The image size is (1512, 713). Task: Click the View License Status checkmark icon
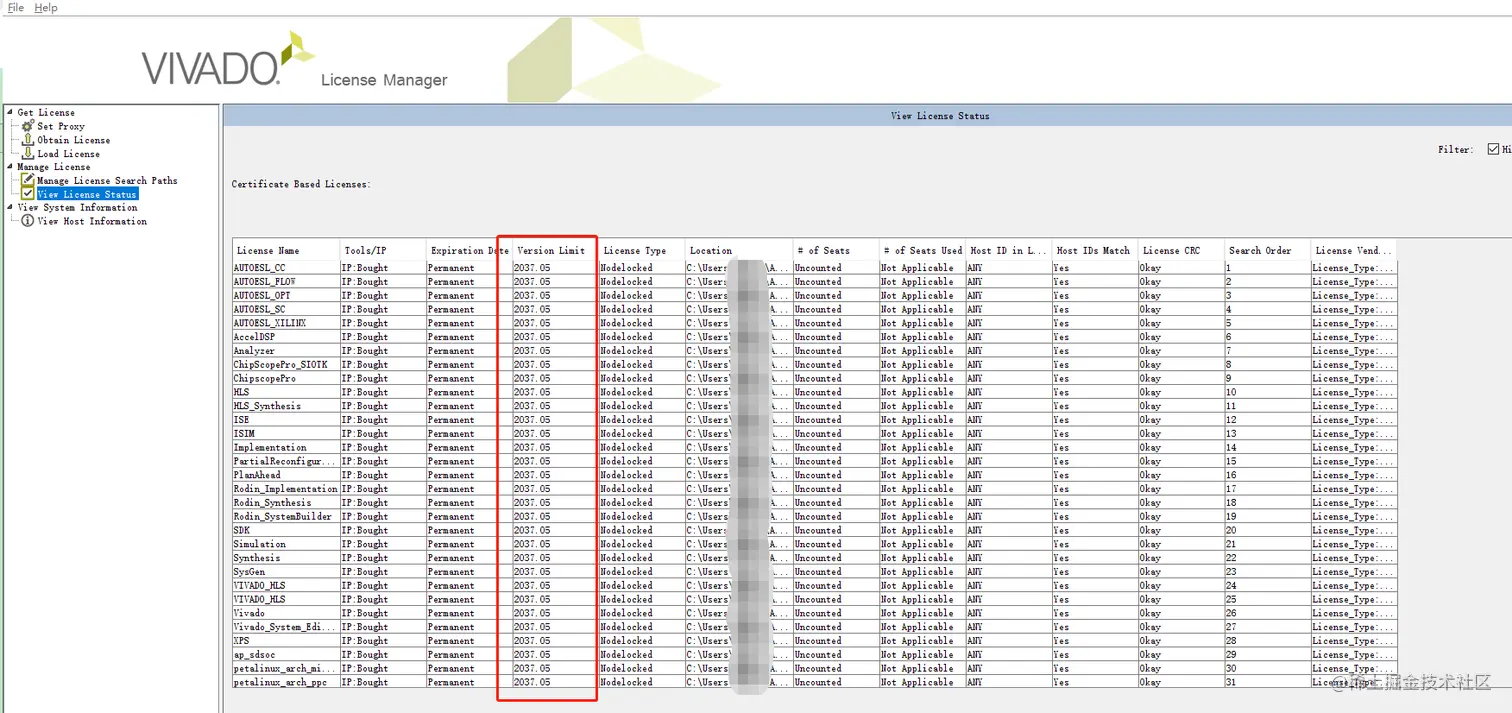(28, 194)
